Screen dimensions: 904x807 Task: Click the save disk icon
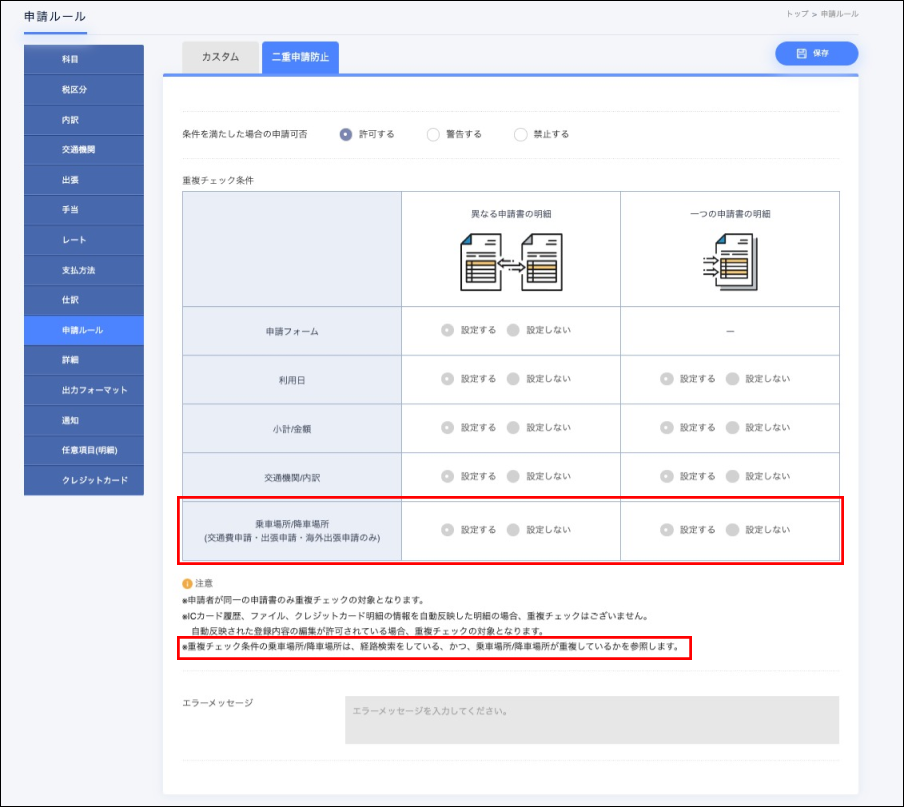coord(801,54)
